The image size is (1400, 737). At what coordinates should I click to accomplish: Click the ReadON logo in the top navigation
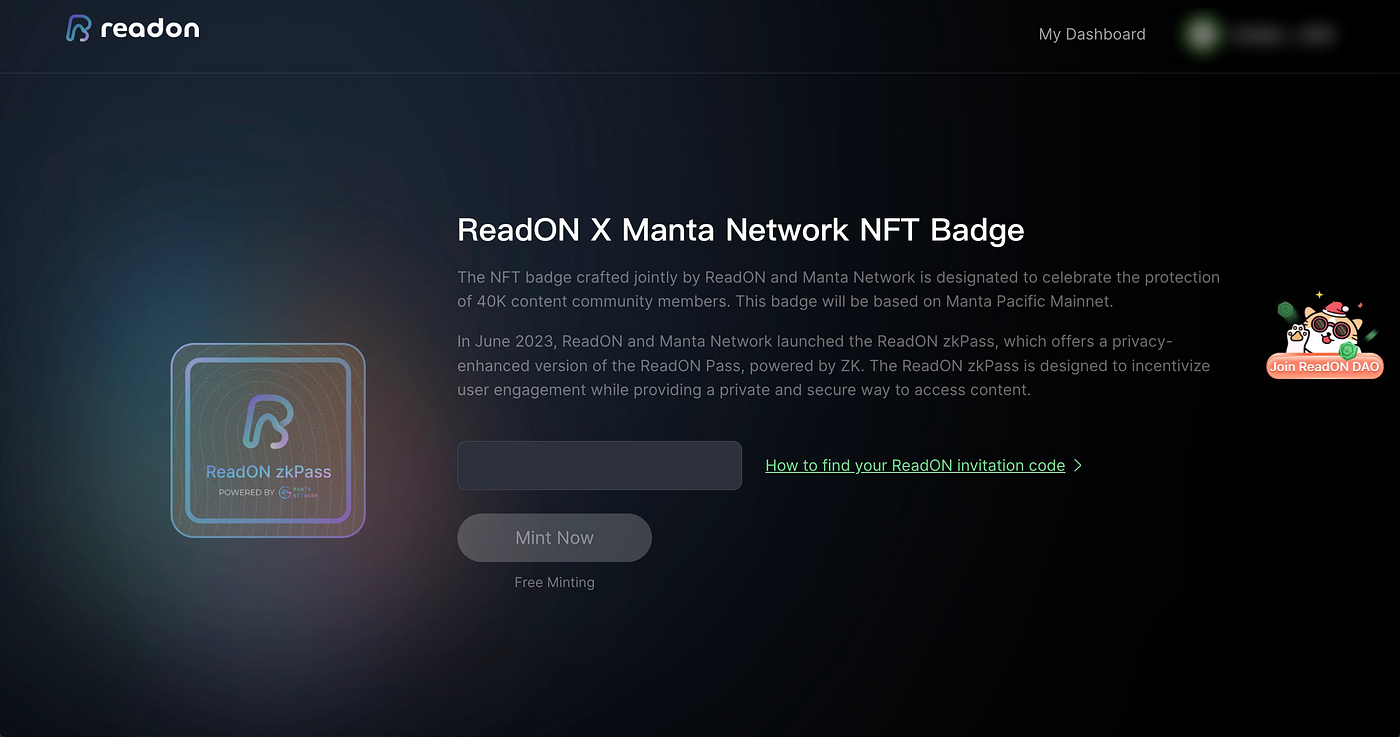pos(78,28)
